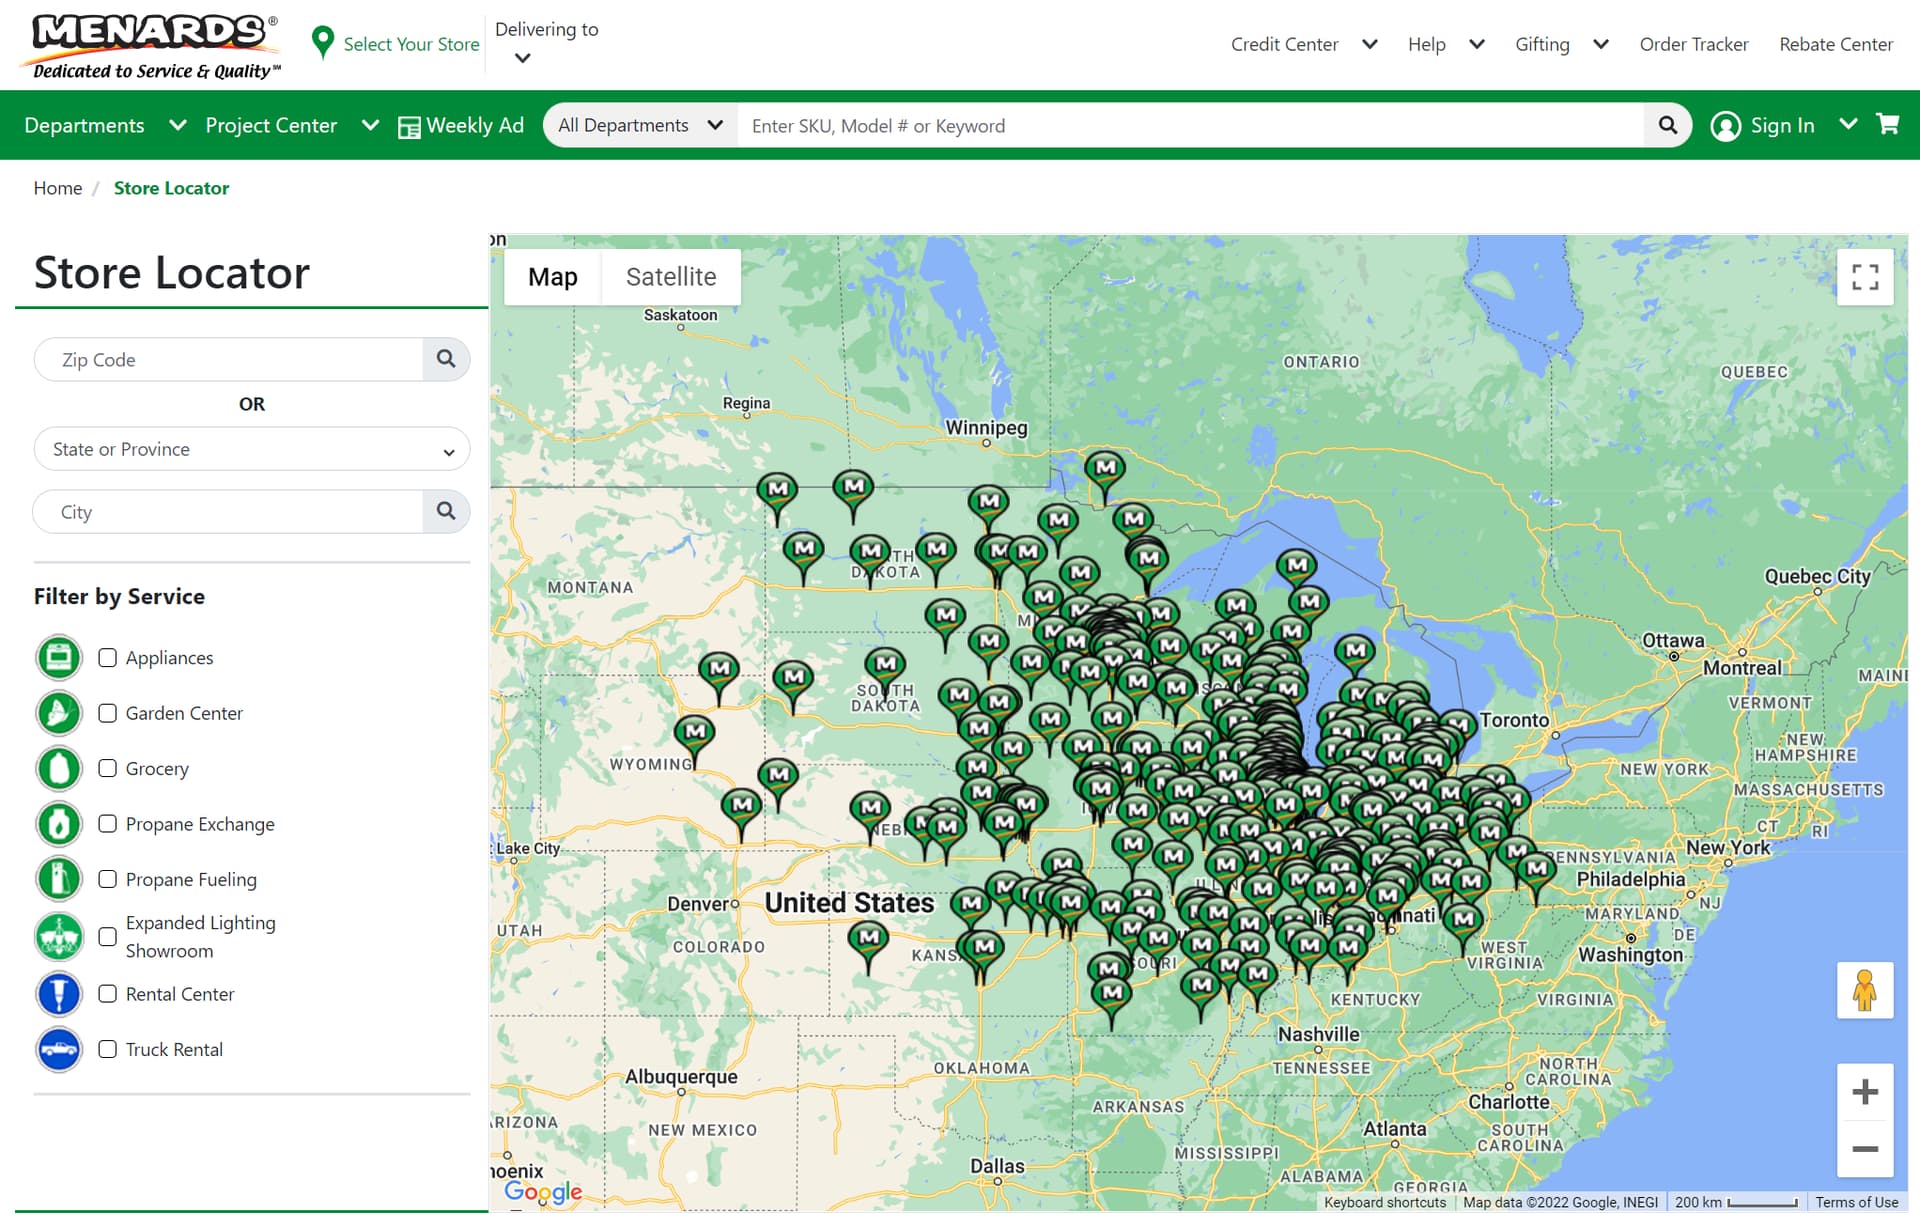Viewport: 1920px width, 1228px height.
Task: Open Keyboard shortcuts for map
Action: tap(1385, 1202)
